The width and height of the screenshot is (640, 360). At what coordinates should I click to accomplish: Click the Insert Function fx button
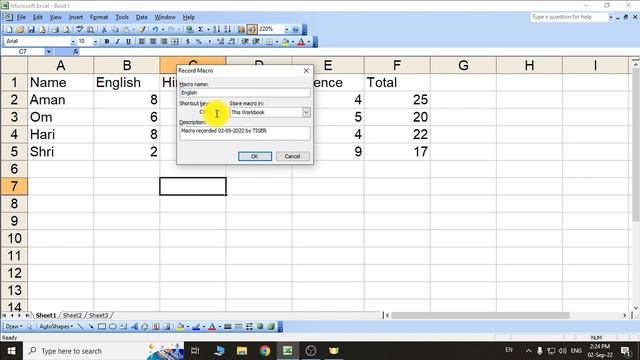[x=76, y=51]
